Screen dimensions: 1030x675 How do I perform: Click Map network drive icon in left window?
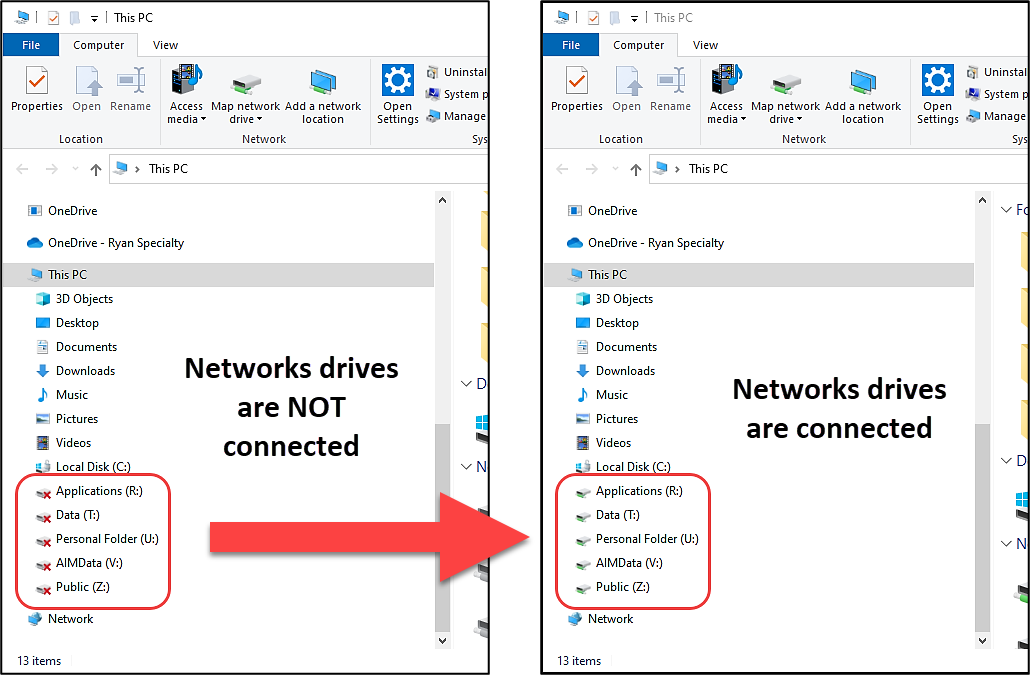pos(246,83)
